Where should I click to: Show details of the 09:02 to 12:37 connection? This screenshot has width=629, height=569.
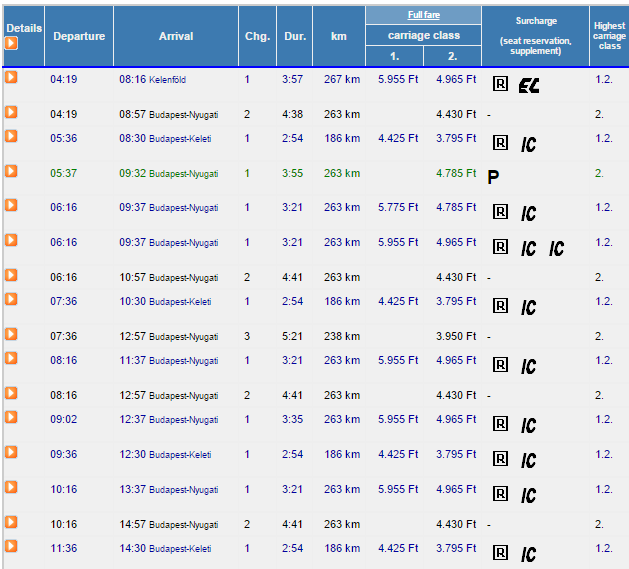coord(11,417)
